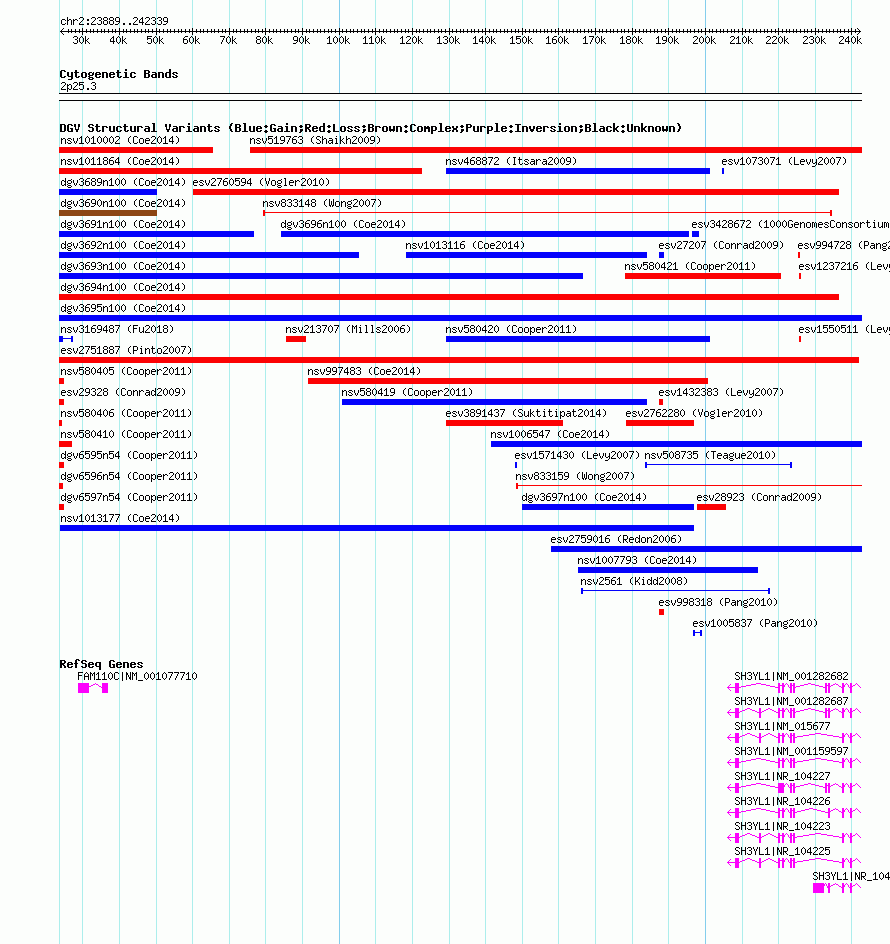Select the brown dgv3690n100 complex variant bar
The image size is (890, 944).
point(108,213)
